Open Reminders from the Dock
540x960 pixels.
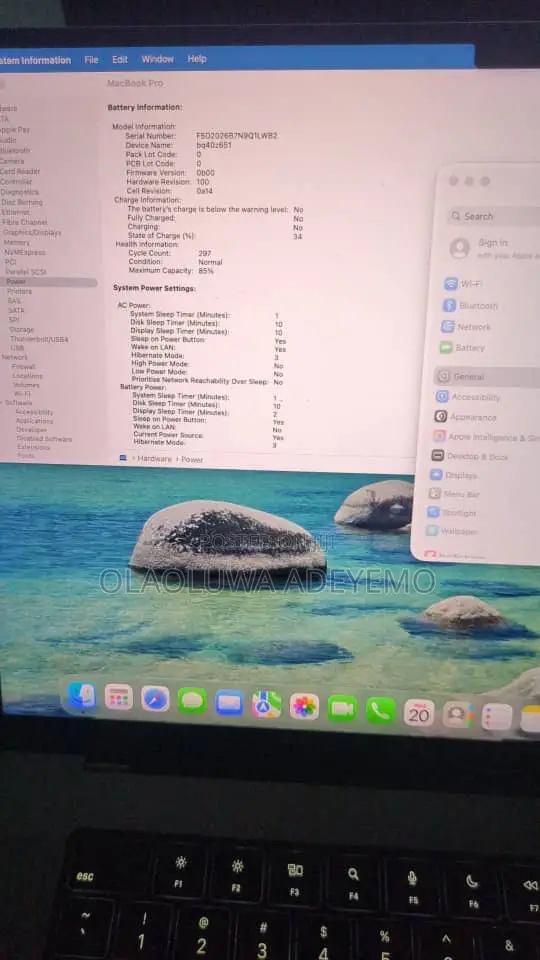pos(497,717)
